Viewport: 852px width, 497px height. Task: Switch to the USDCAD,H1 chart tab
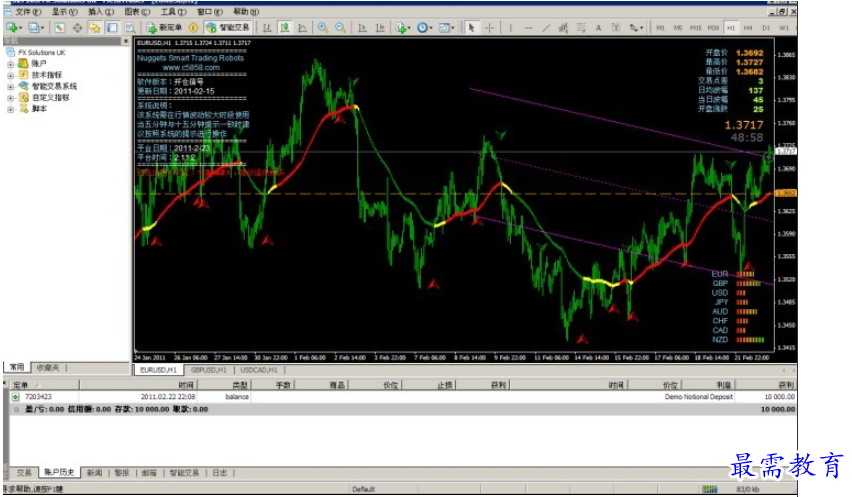click(x=259, y=370)
